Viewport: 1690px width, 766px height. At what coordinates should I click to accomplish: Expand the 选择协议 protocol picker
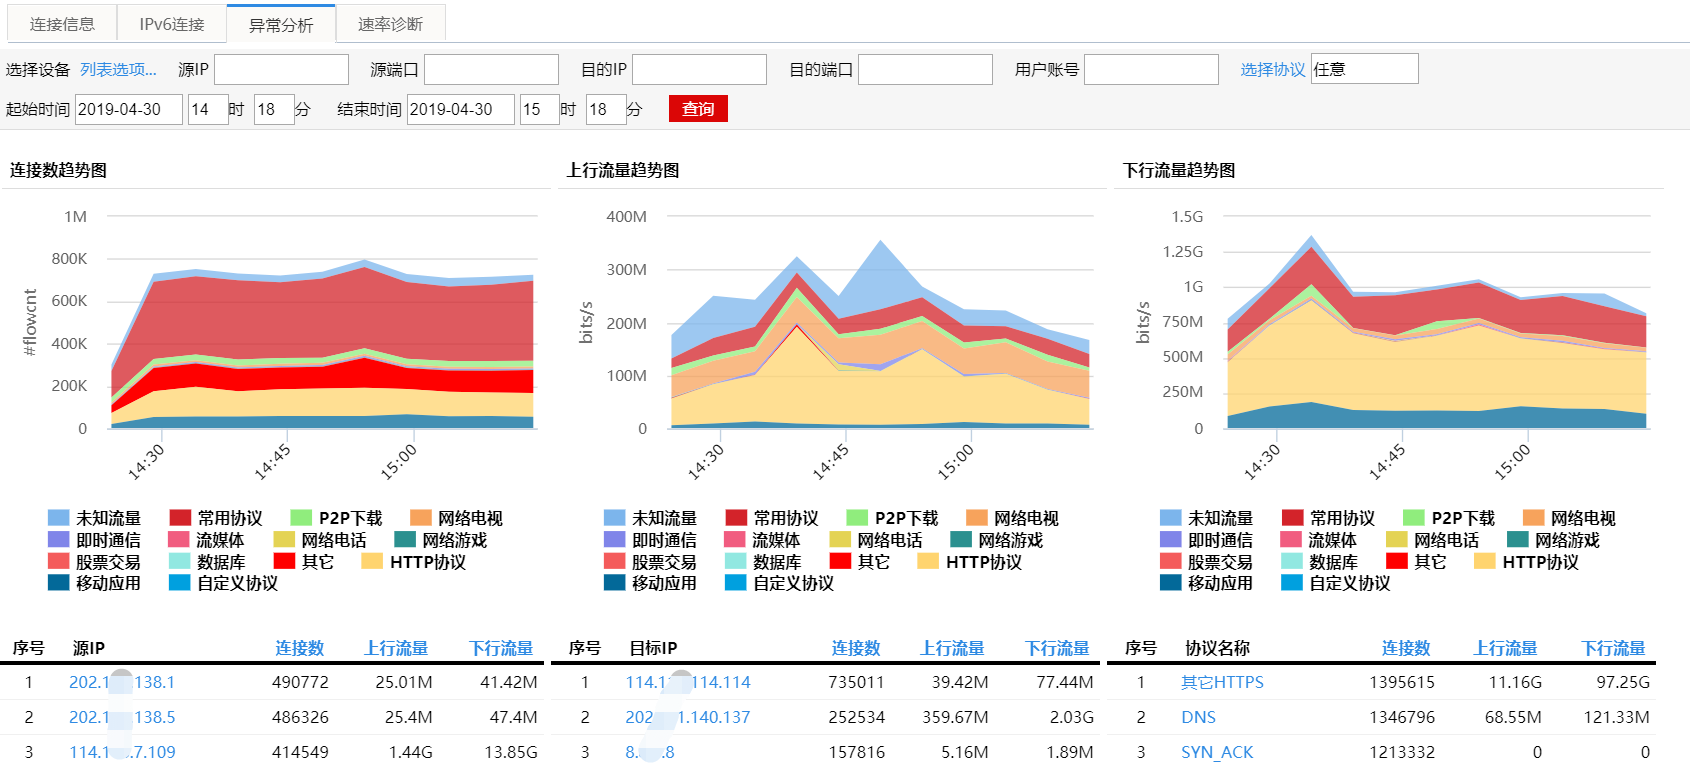pyautogui.click(x=1272, y=69)
